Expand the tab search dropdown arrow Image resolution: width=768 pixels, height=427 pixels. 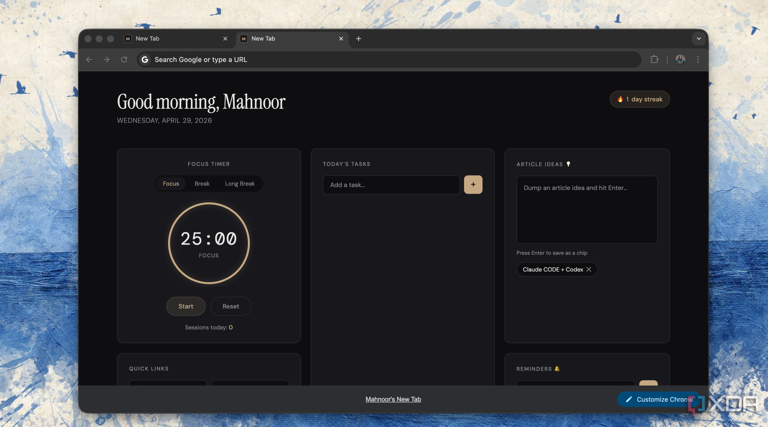(698, 39)
